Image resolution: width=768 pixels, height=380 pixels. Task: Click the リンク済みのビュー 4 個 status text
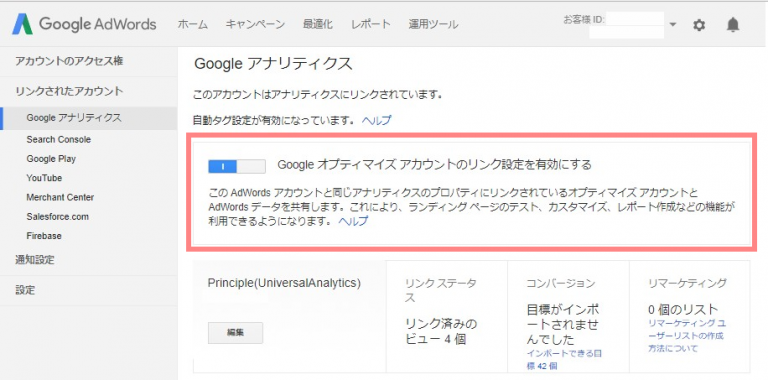[x=441, y=331]
